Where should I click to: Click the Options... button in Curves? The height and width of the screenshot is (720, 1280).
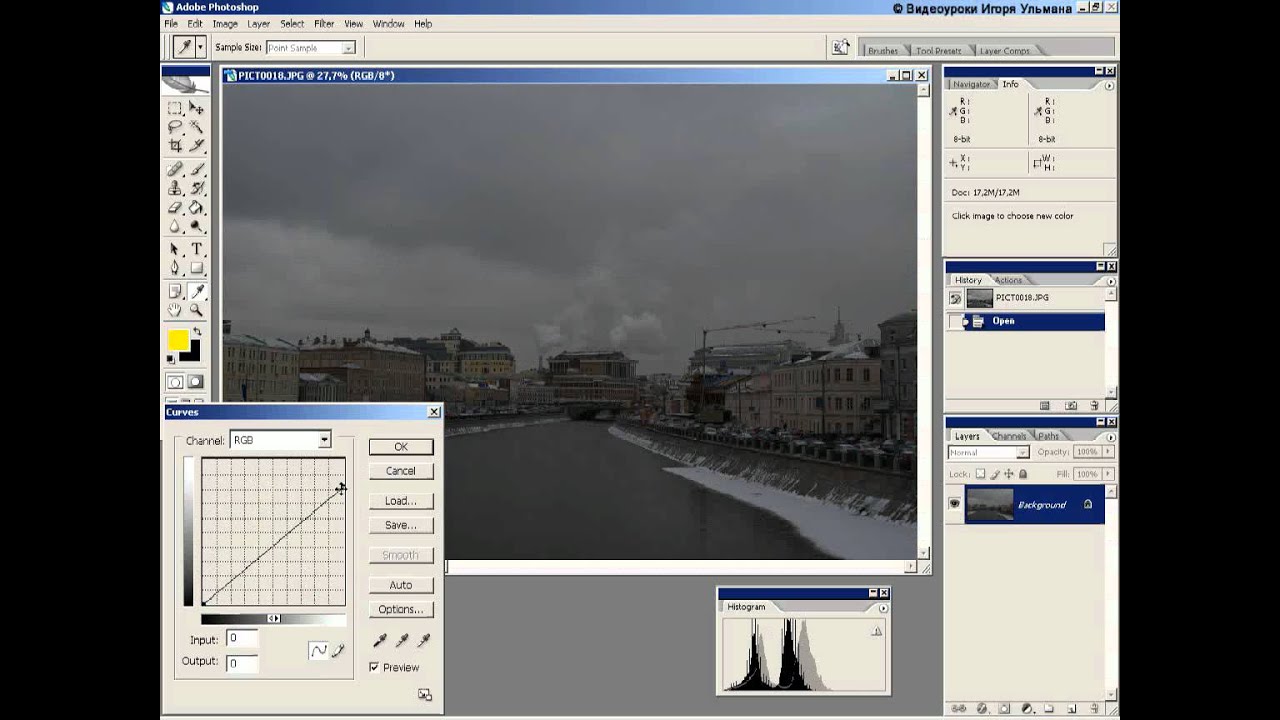click(401, 609)
